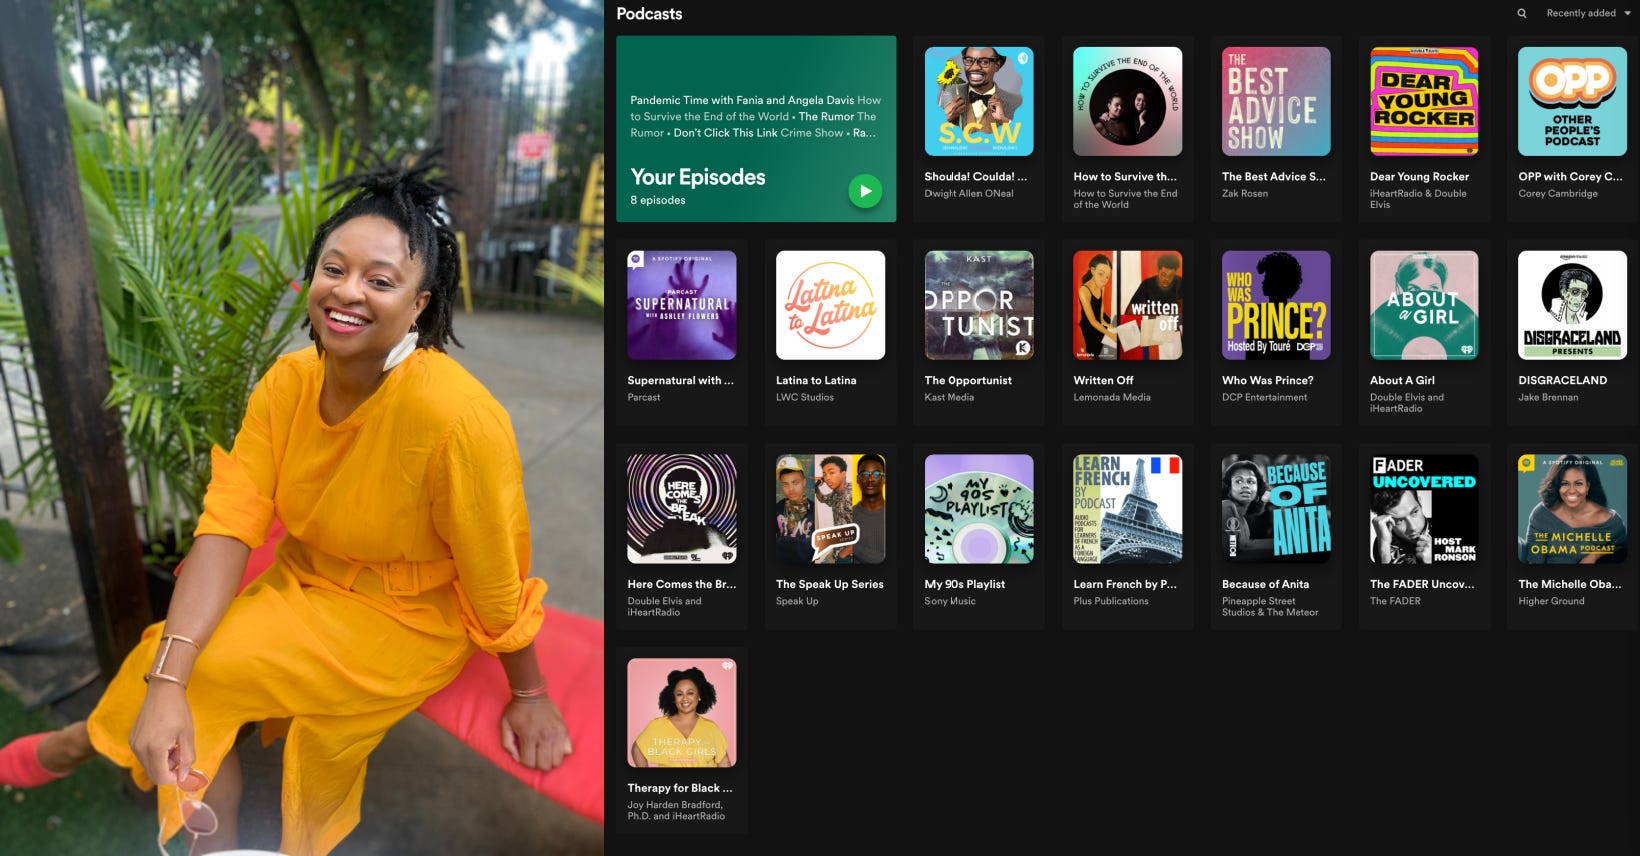Open the Latina to Latina cover art
The width and height of the screenshot is (1640, 856).
830,305
